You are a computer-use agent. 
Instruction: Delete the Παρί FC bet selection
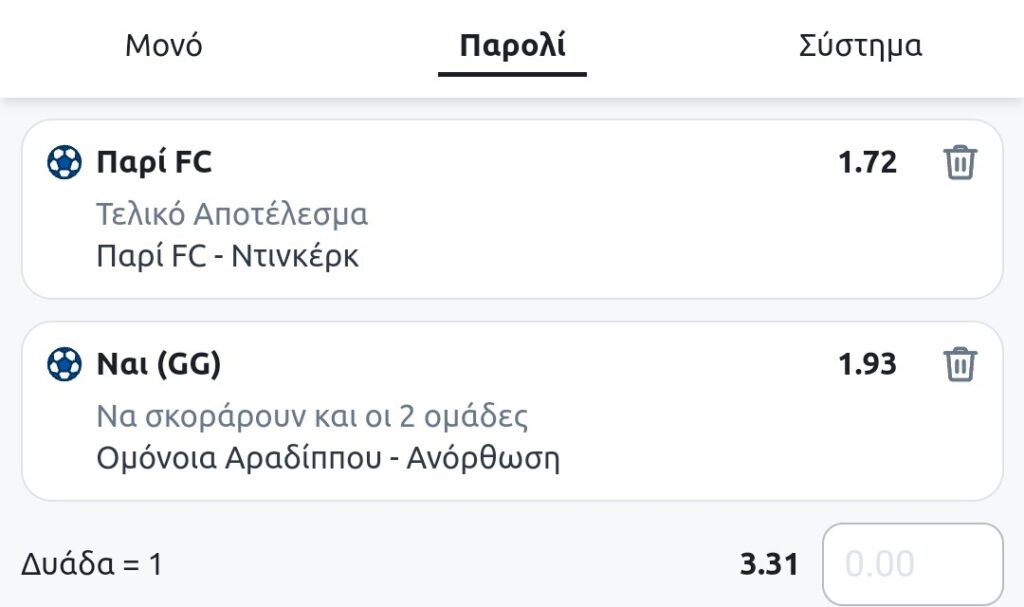(x=960, y=162)
